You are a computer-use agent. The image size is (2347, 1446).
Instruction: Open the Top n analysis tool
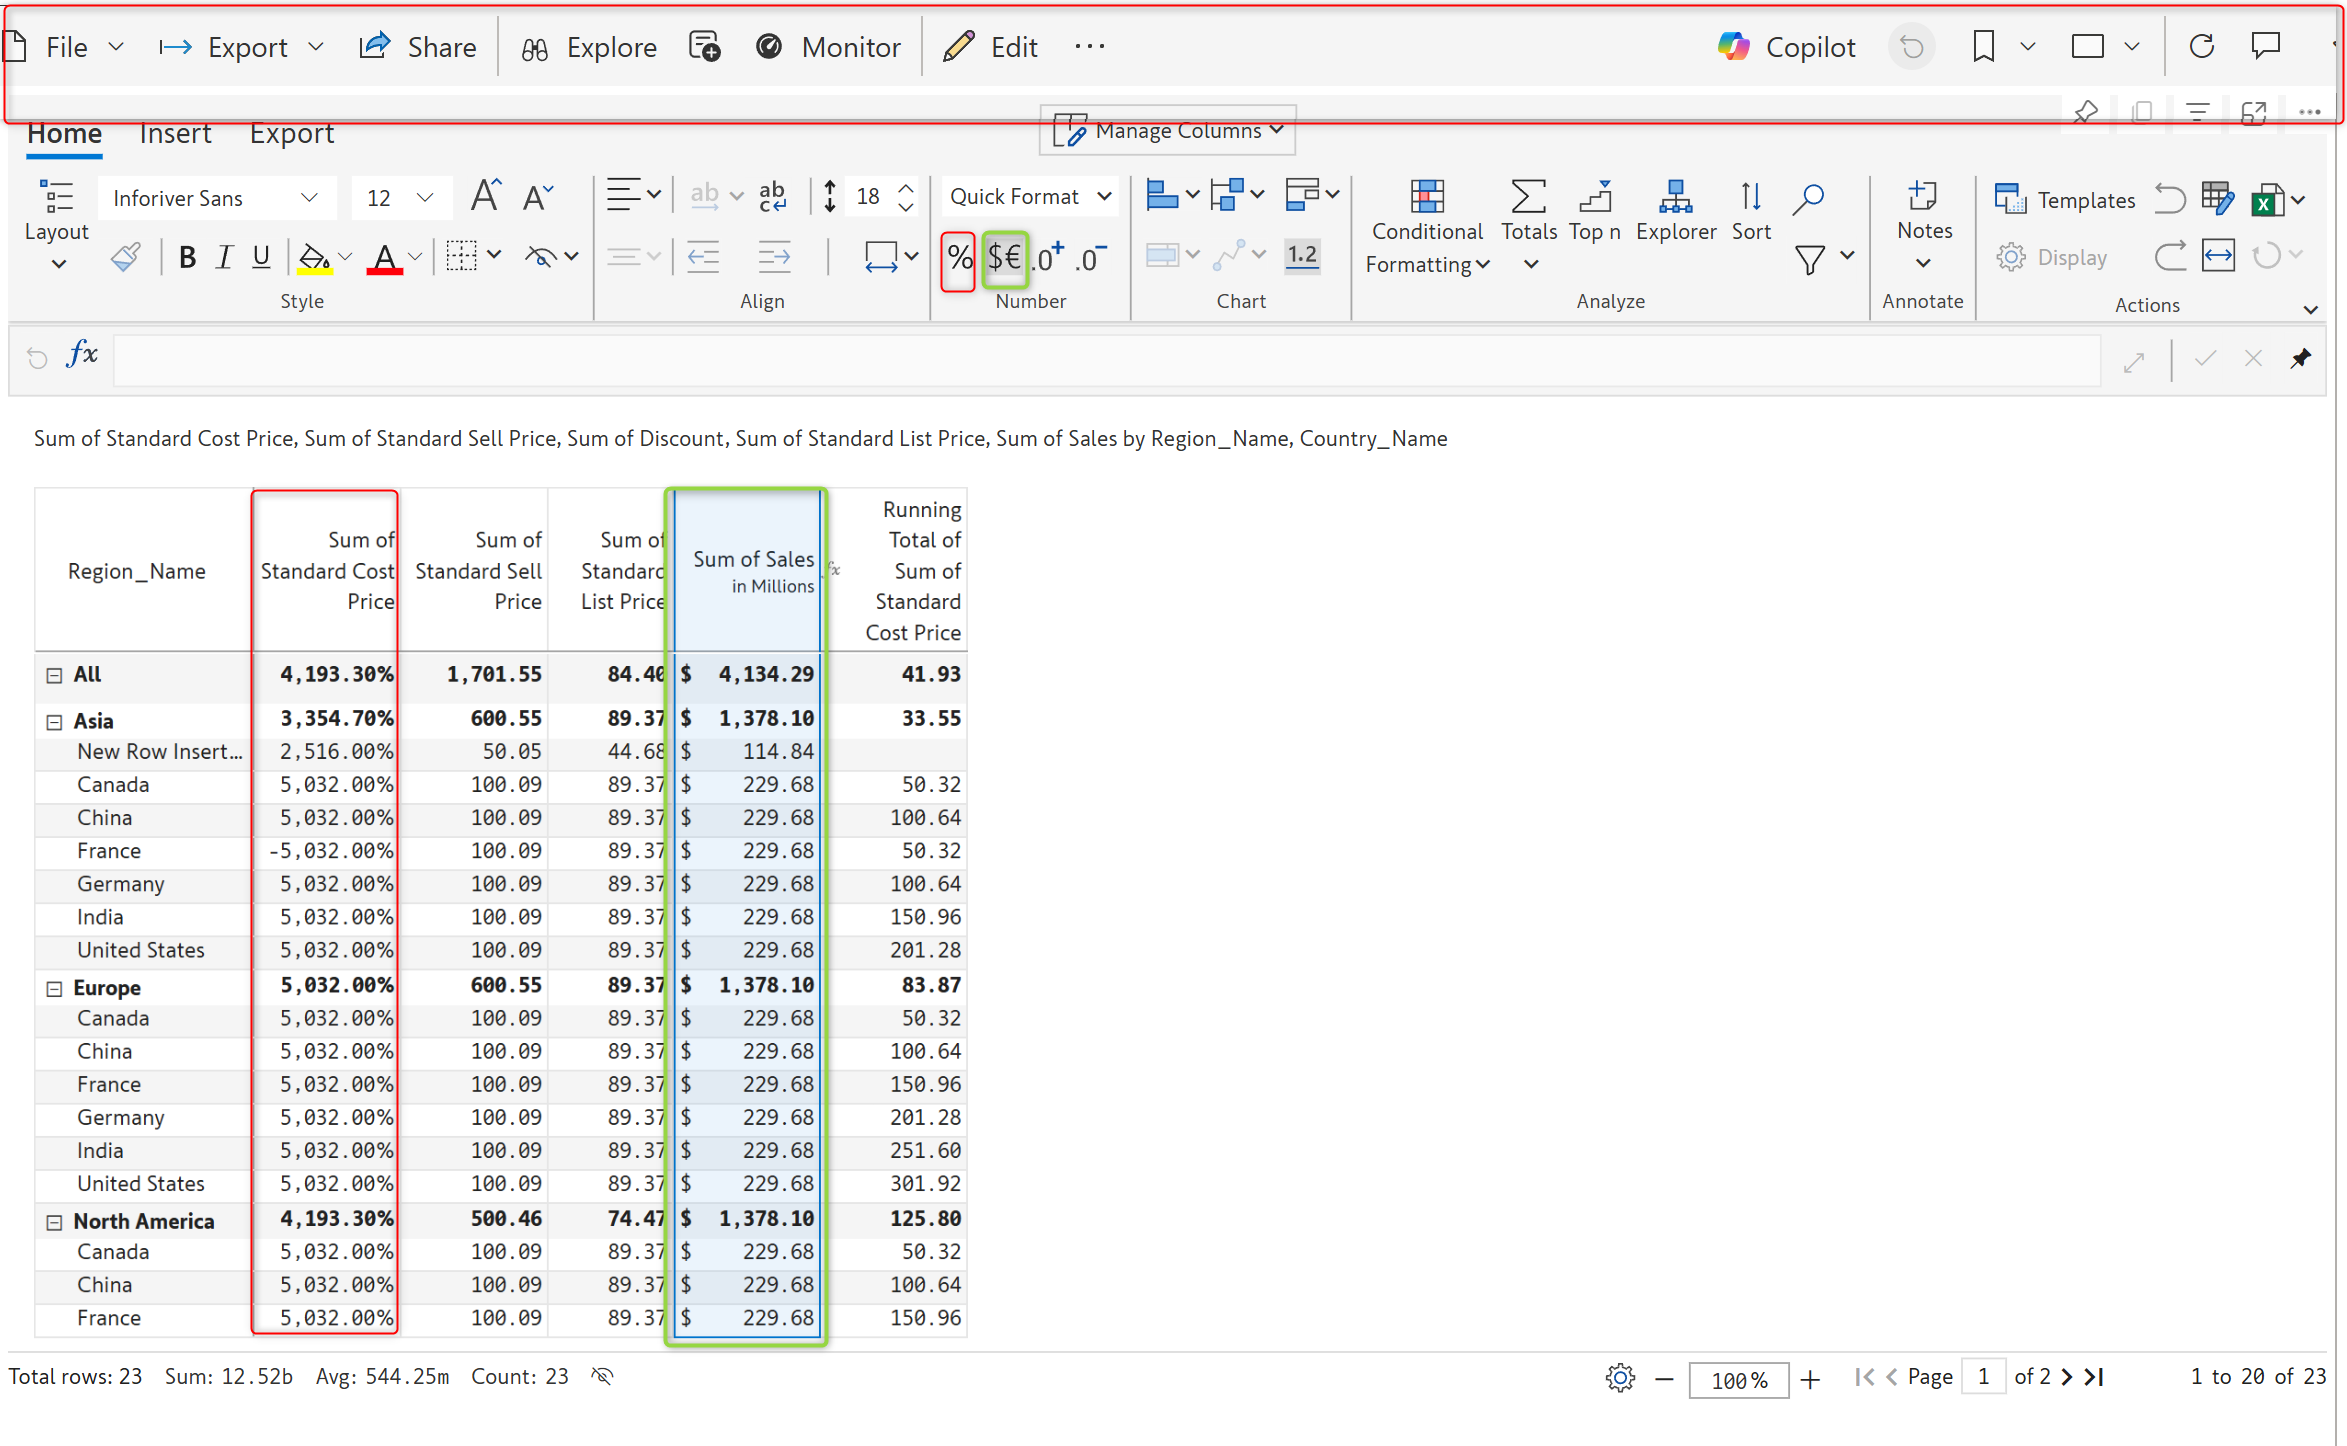[x=1594, y=198]
